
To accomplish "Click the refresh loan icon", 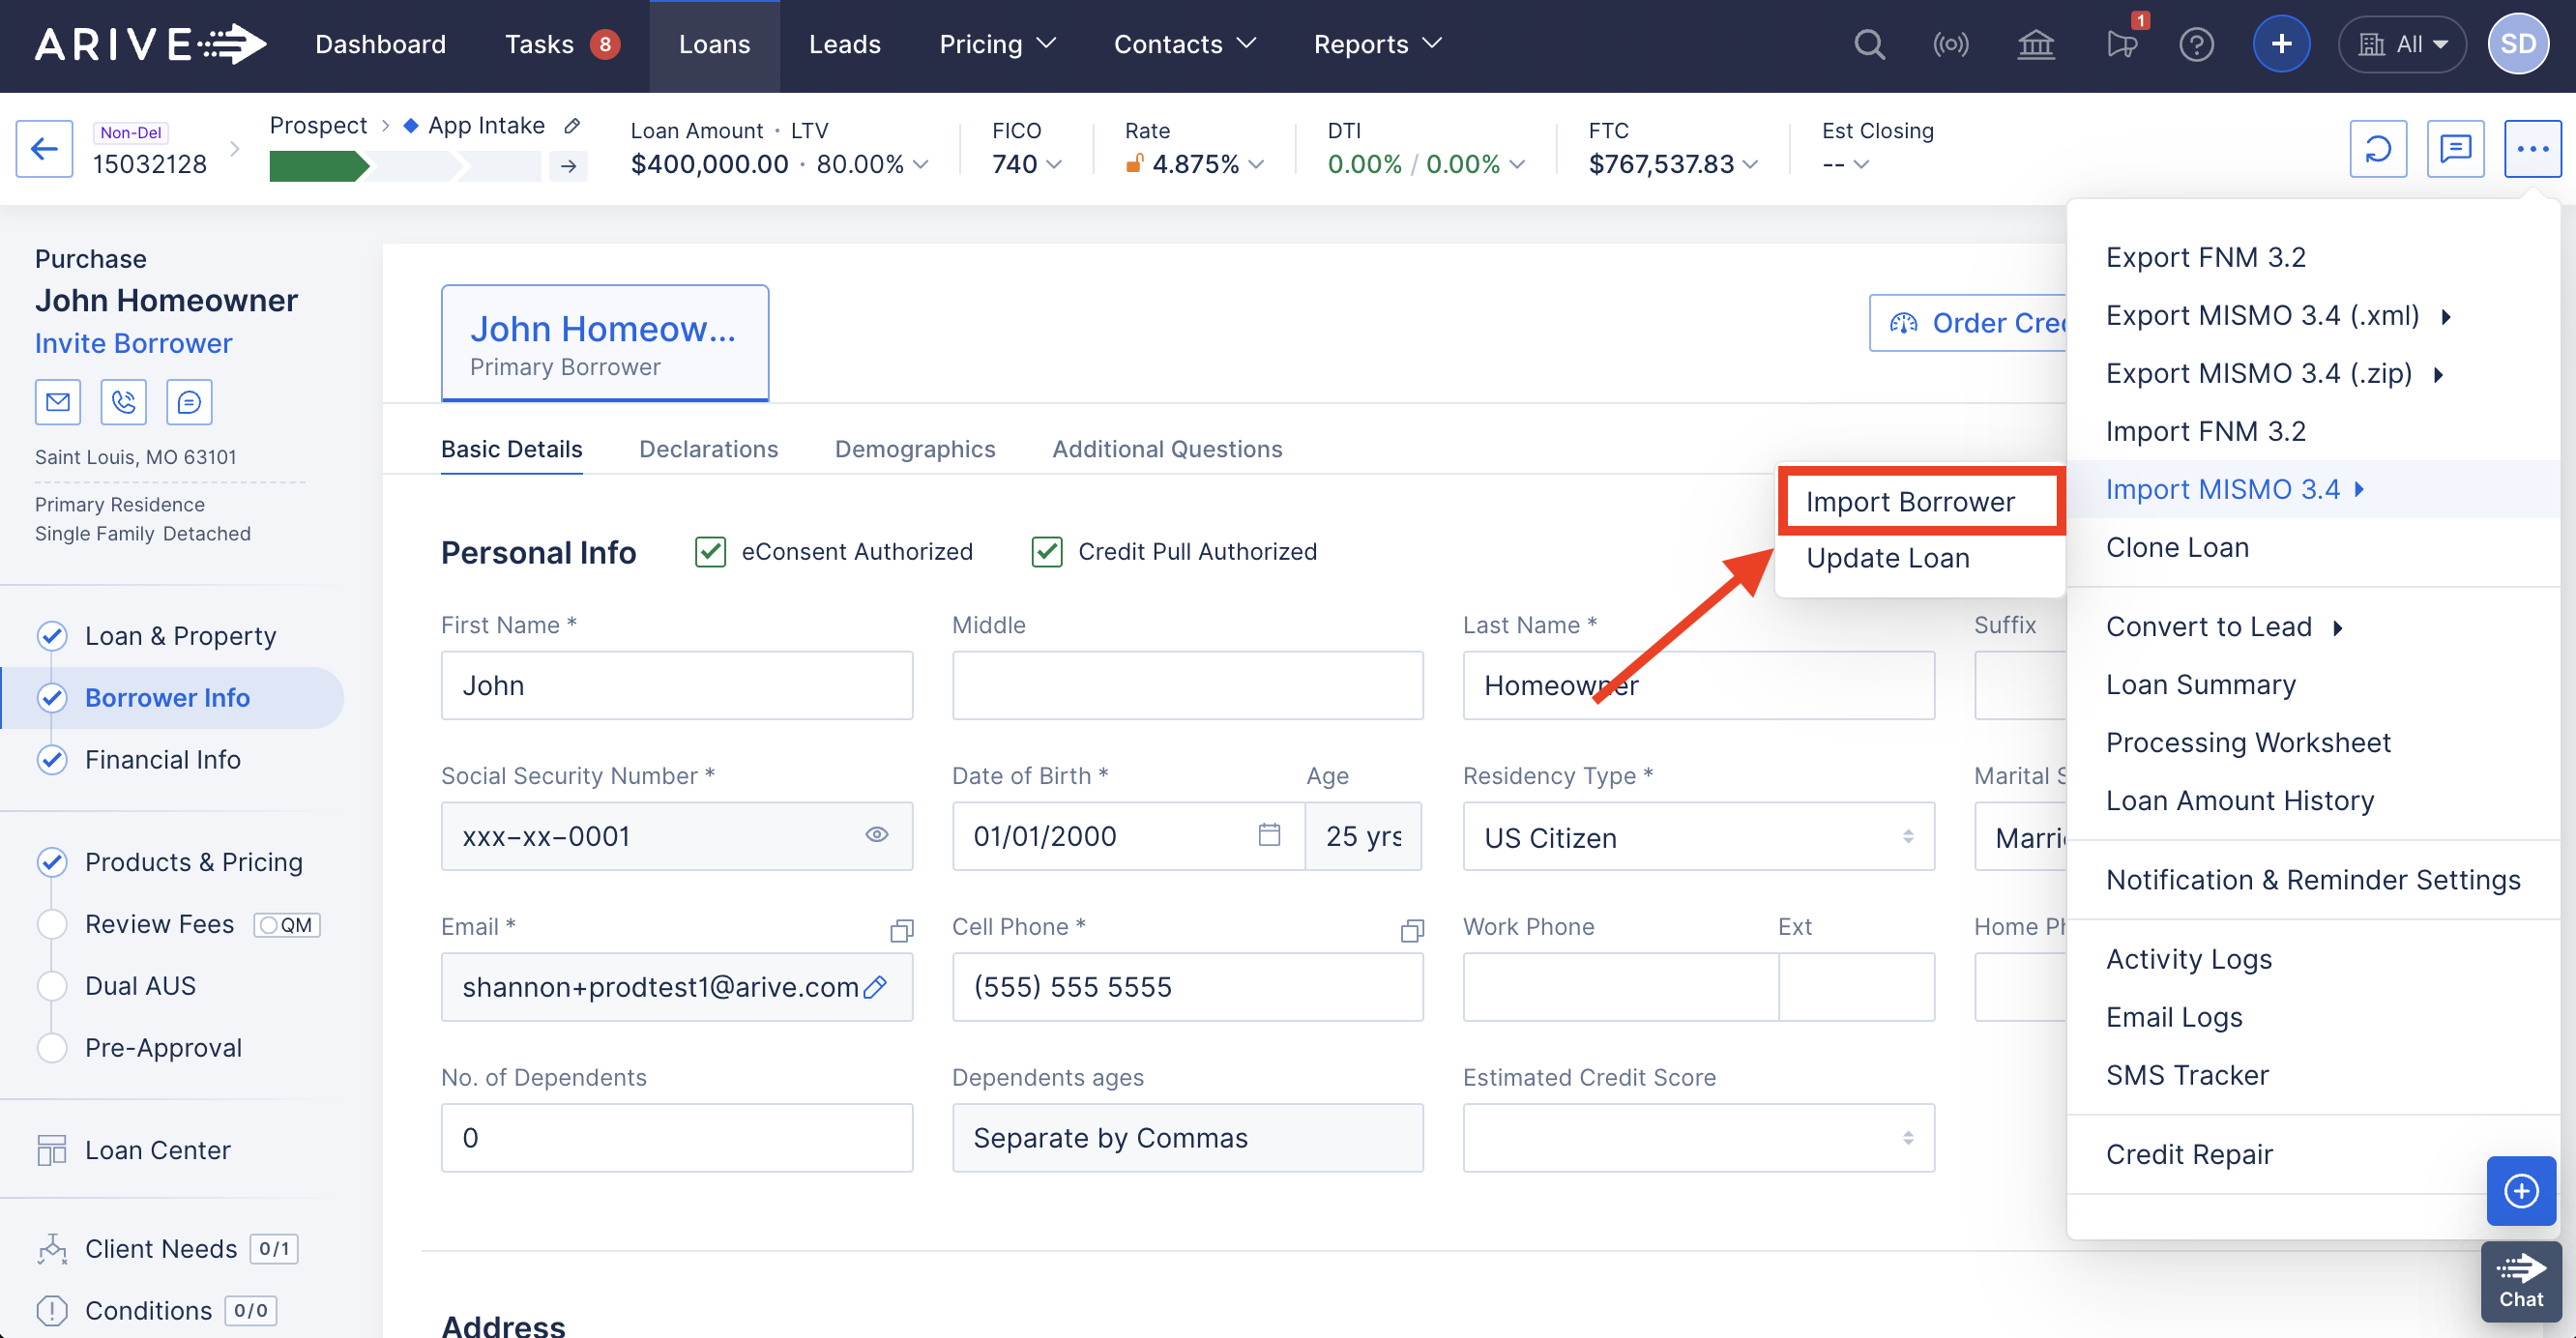I will click(2377, 149).
